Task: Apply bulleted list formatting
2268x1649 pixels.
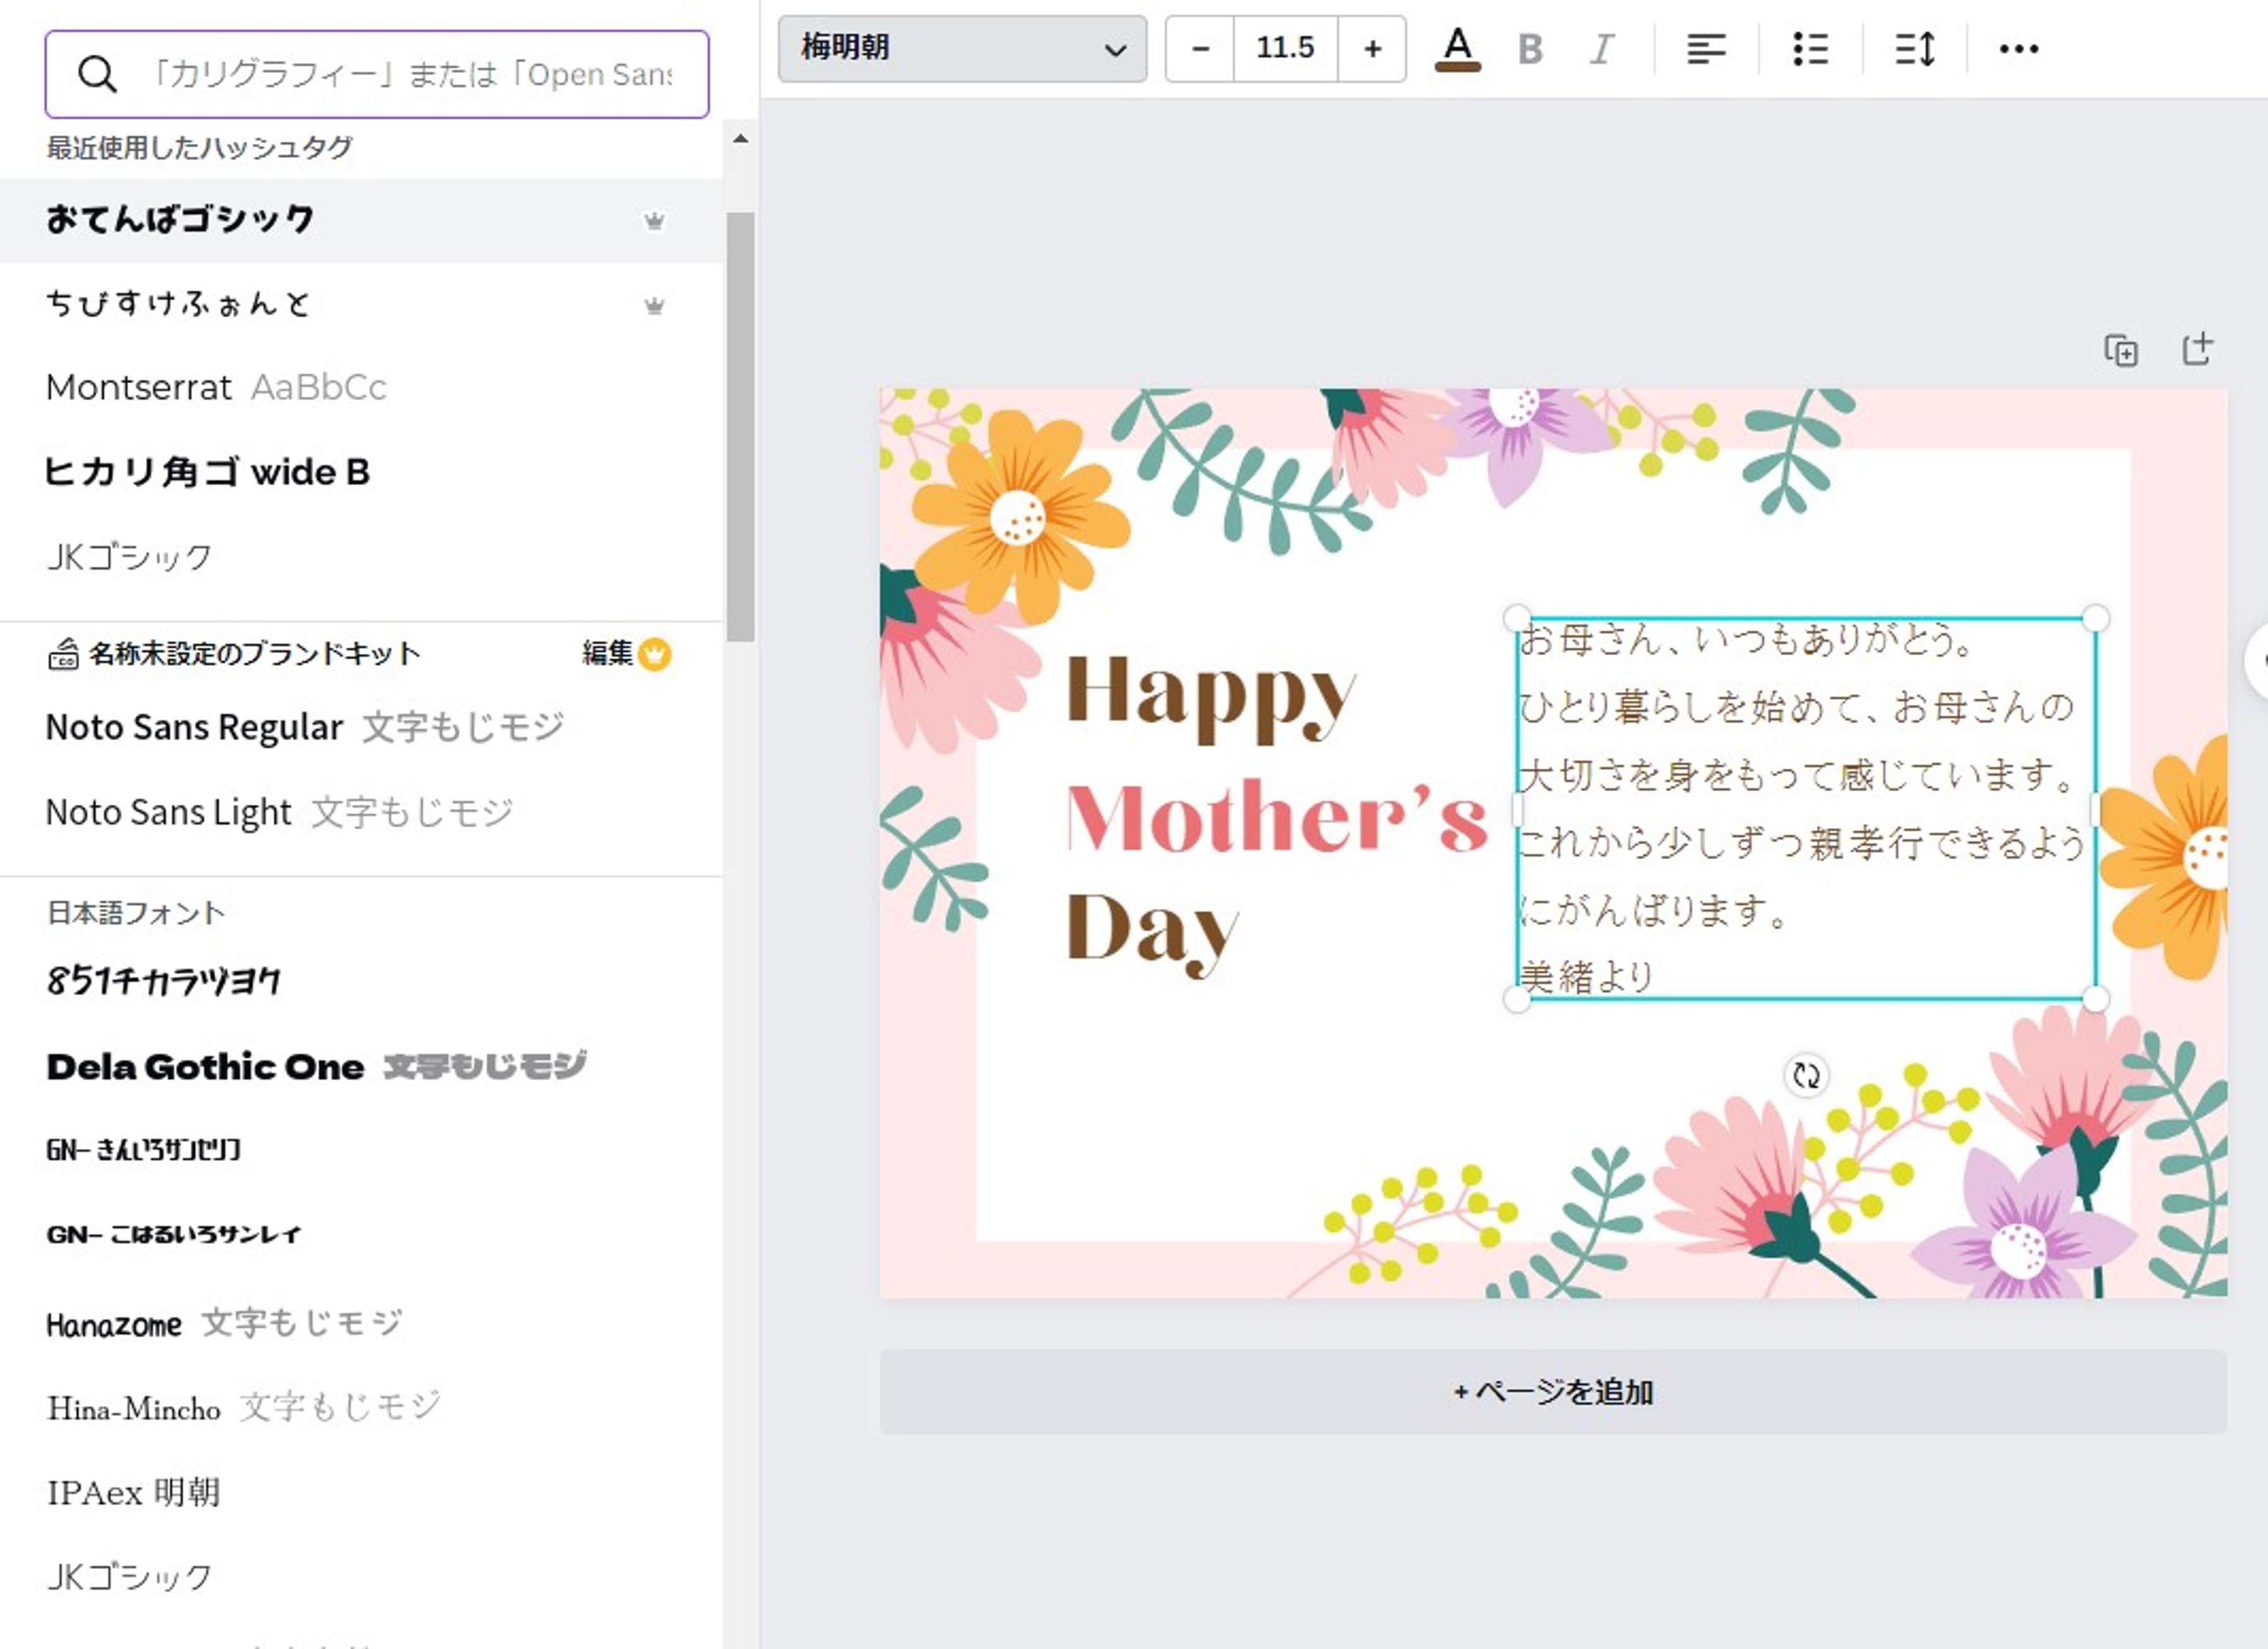Action: point(1810,49)
